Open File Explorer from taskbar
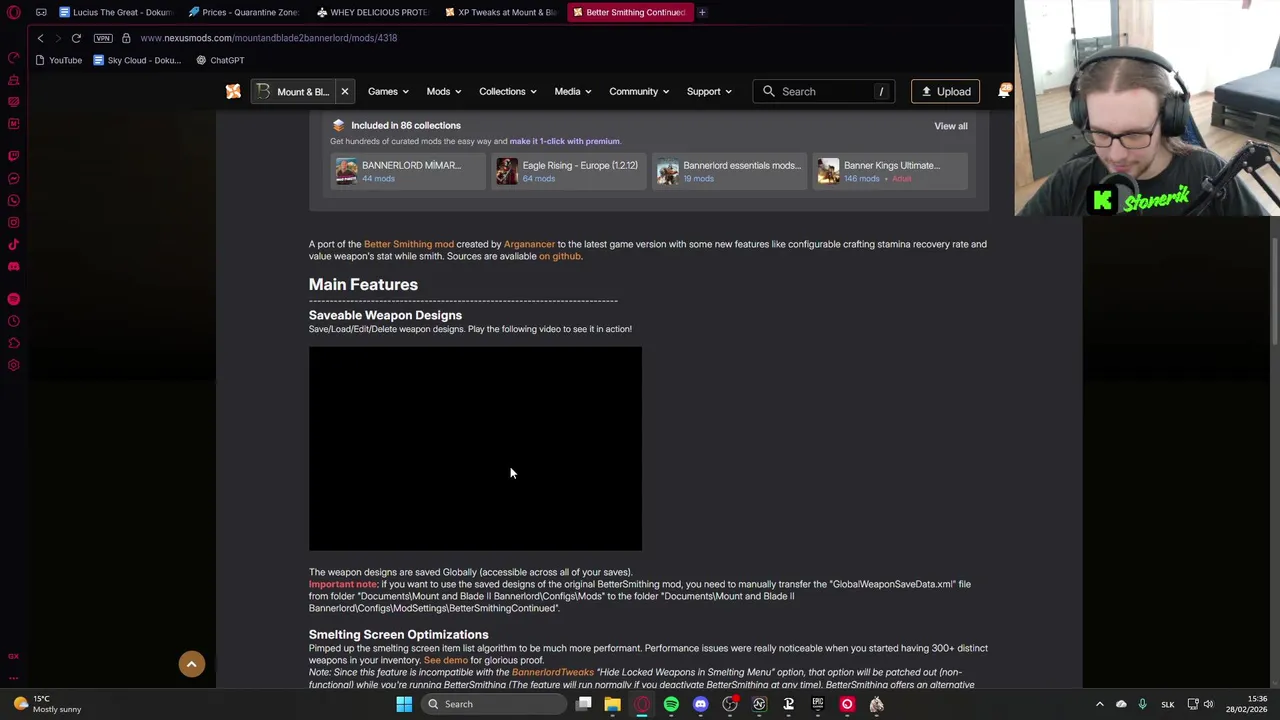 coord(612,704)
